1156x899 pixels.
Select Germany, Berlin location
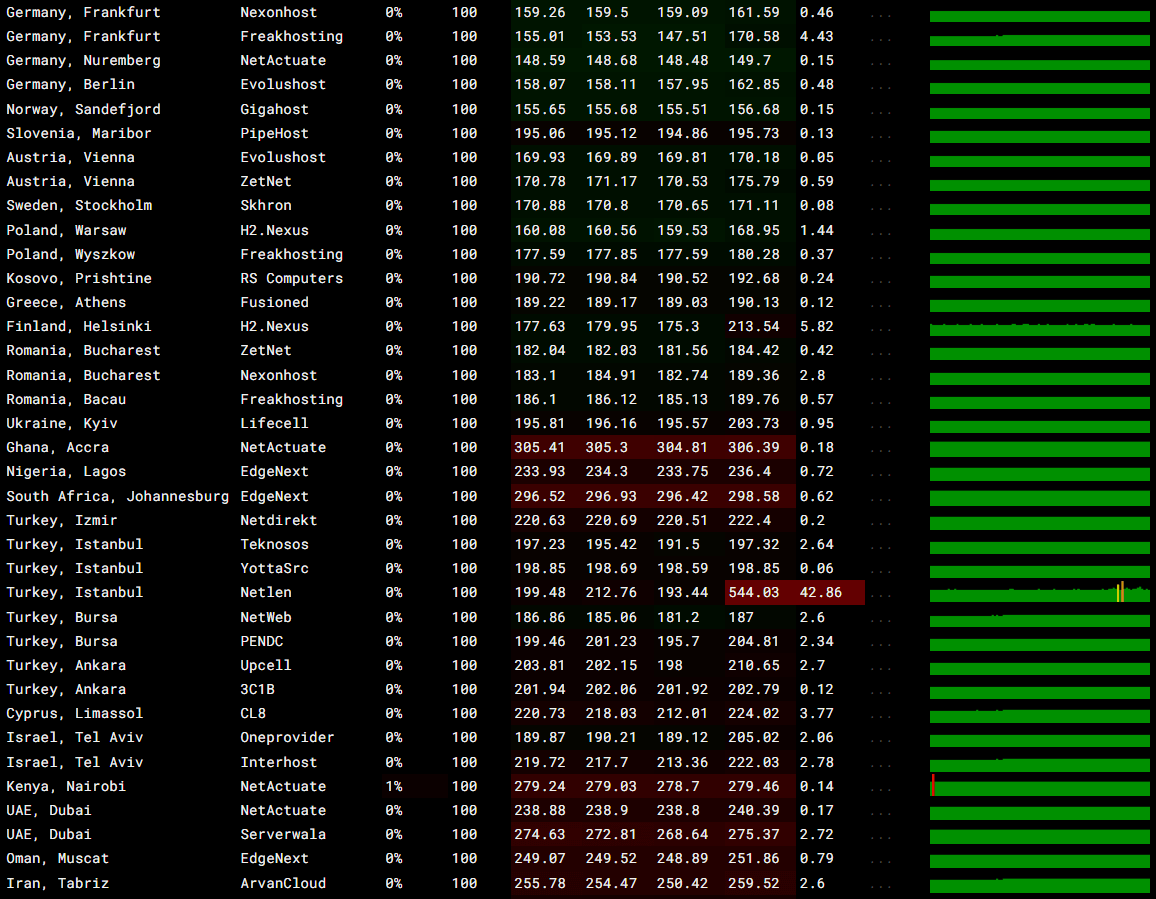click(71, 85)
